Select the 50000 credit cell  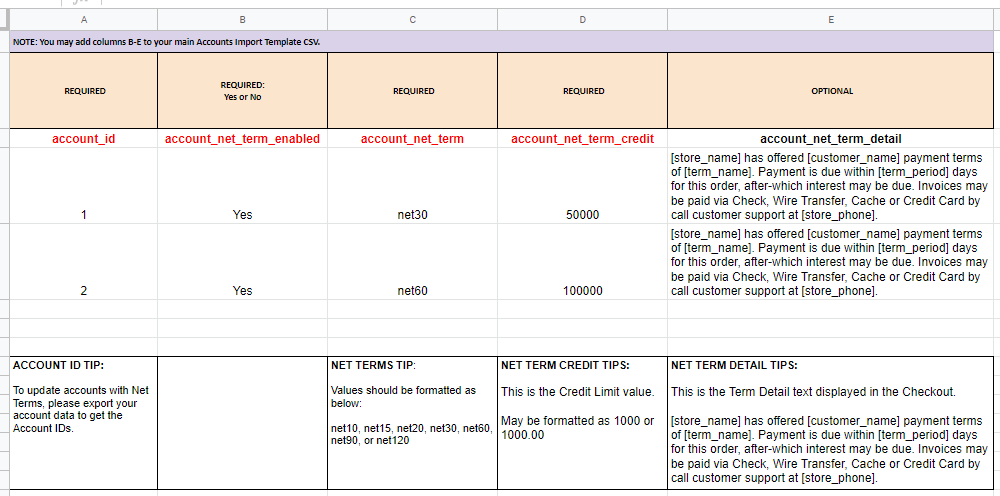pyautogui.click(x=582, y=186)
